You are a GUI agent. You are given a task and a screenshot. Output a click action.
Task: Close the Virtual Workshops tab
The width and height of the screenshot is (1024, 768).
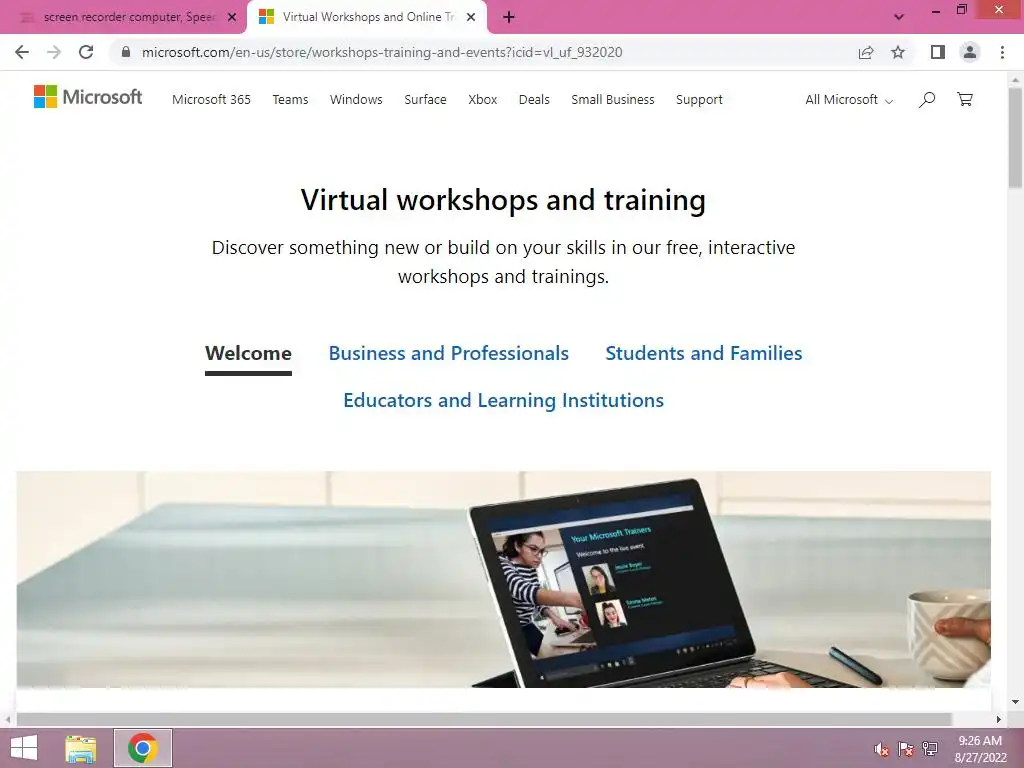point(471,18)
